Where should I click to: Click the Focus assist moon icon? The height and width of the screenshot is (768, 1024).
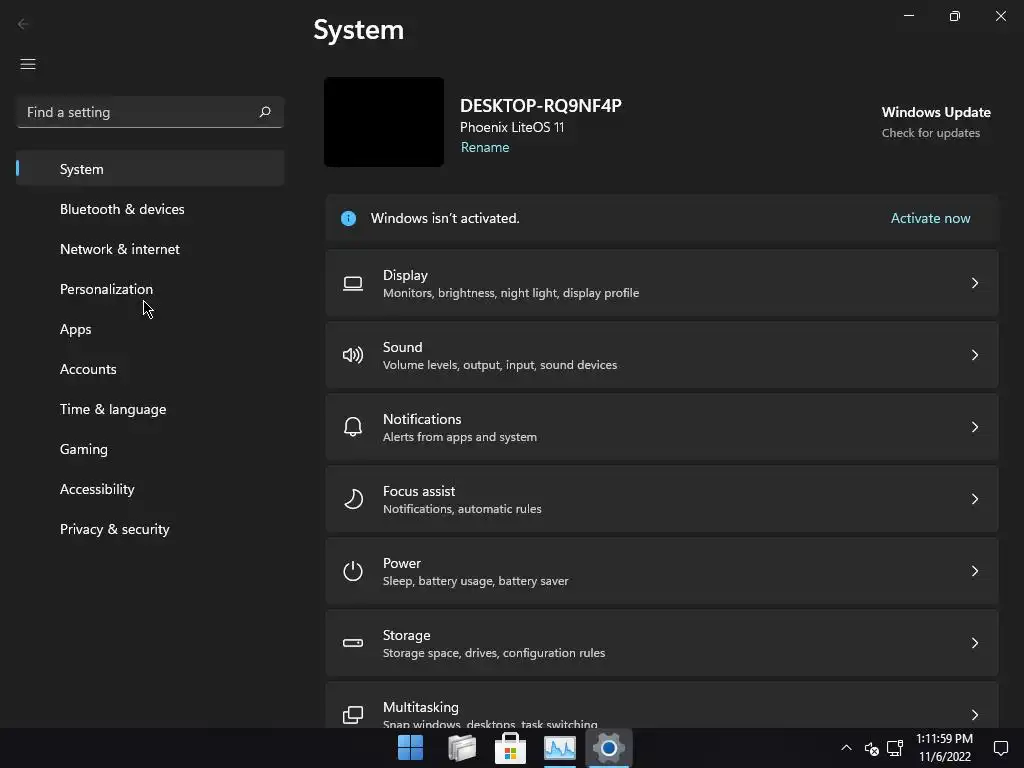click(353, 499)
